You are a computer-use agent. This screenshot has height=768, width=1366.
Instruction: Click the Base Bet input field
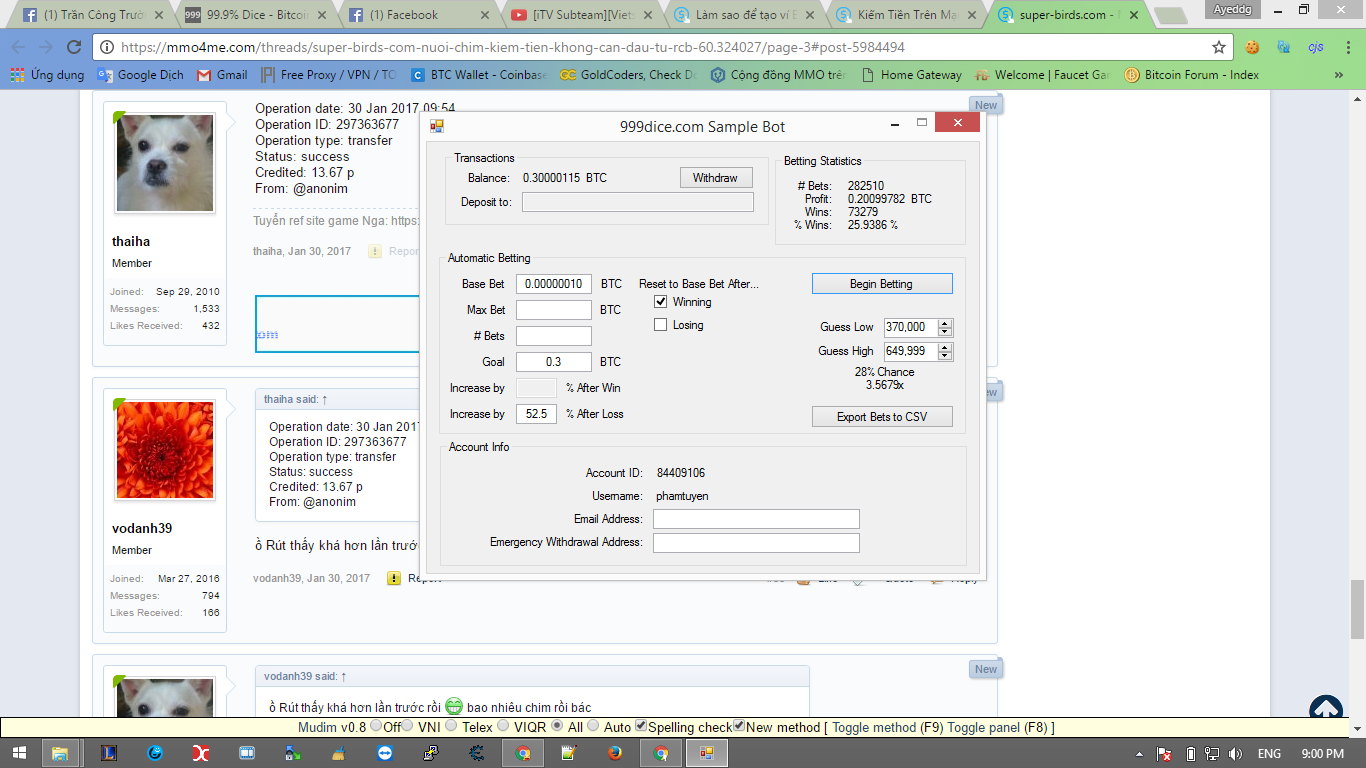554,284
